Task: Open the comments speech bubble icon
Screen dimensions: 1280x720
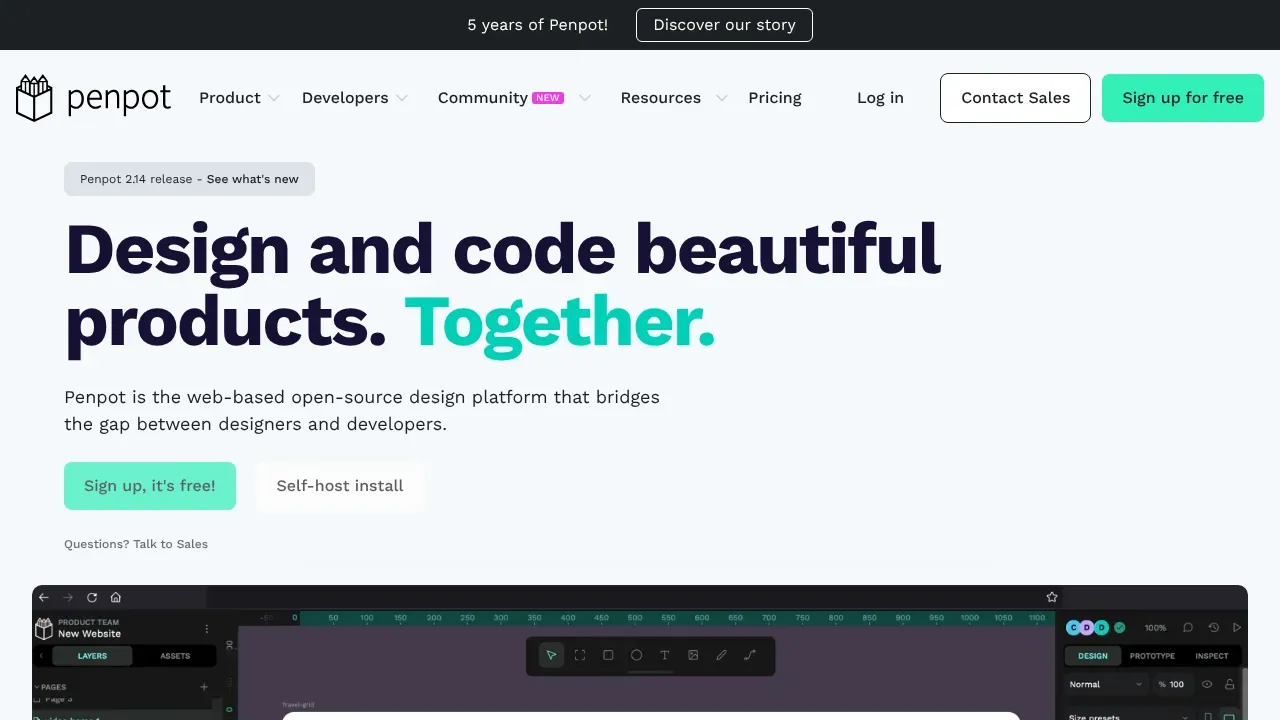Action: click(1188, 628)
